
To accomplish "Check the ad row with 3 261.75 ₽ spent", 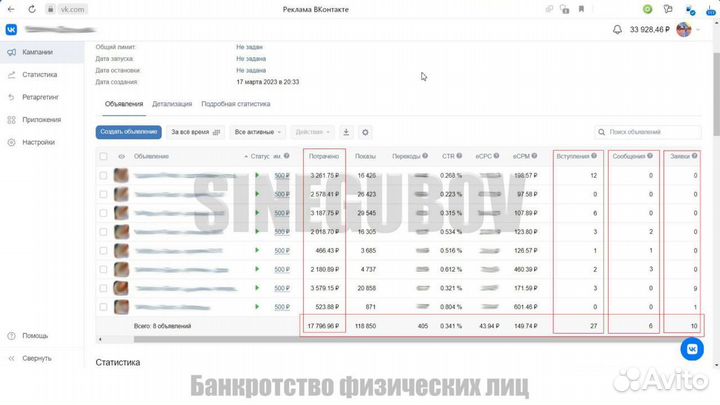I will pos(103,175).
